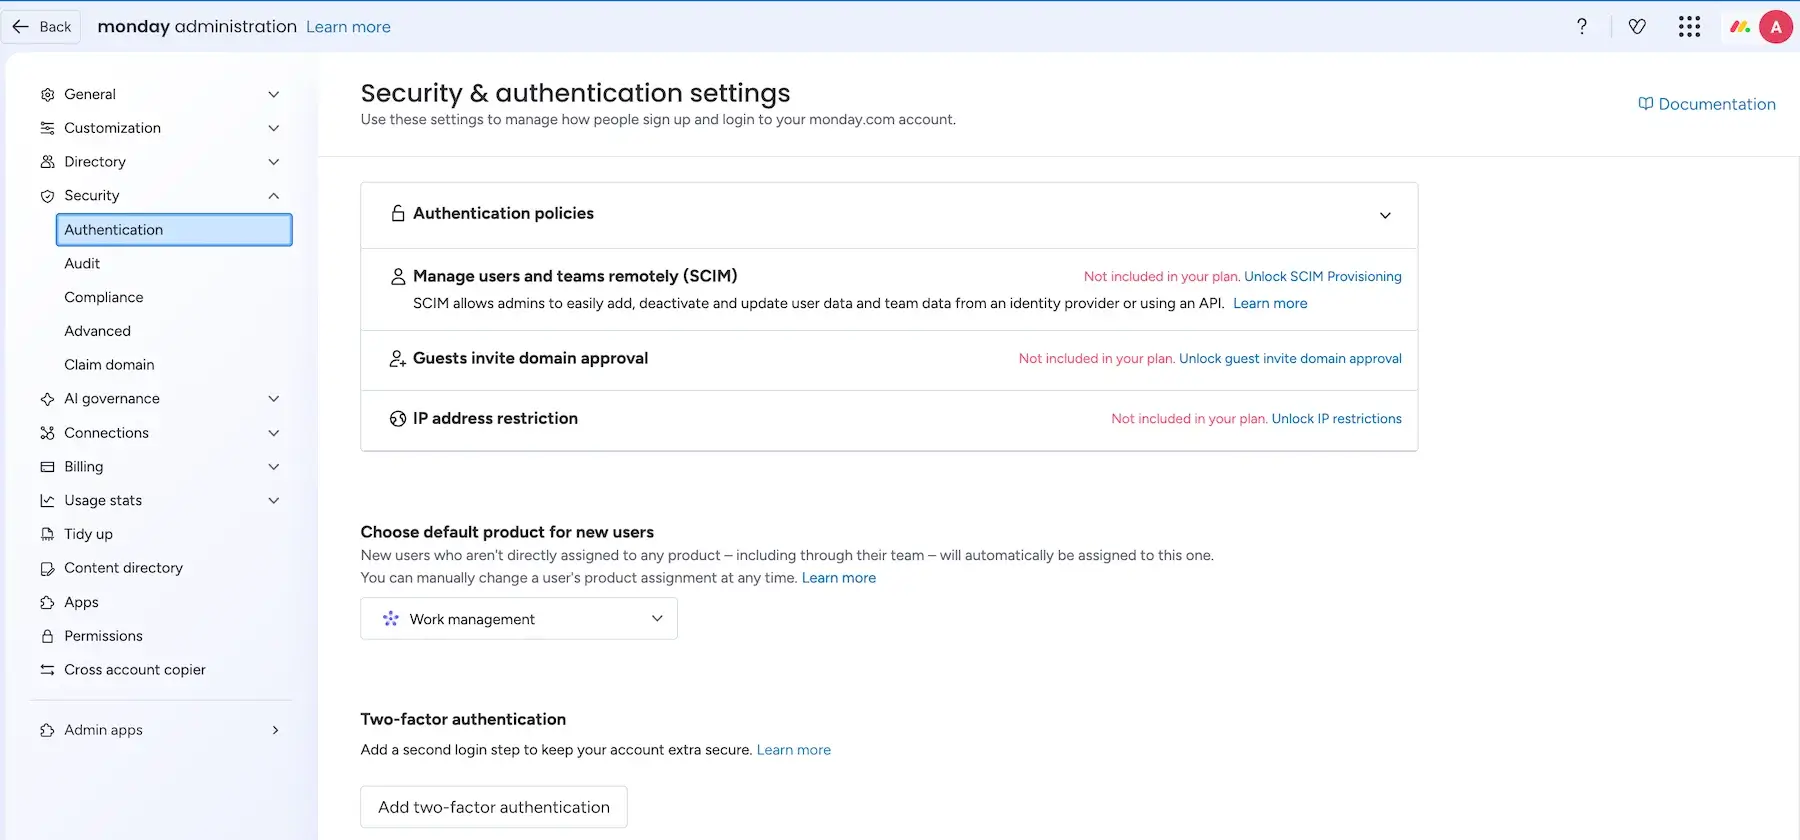This screenshot has width=1800, height=840.
Task: Click the Permissions lock icon
Action: [47, 636]
